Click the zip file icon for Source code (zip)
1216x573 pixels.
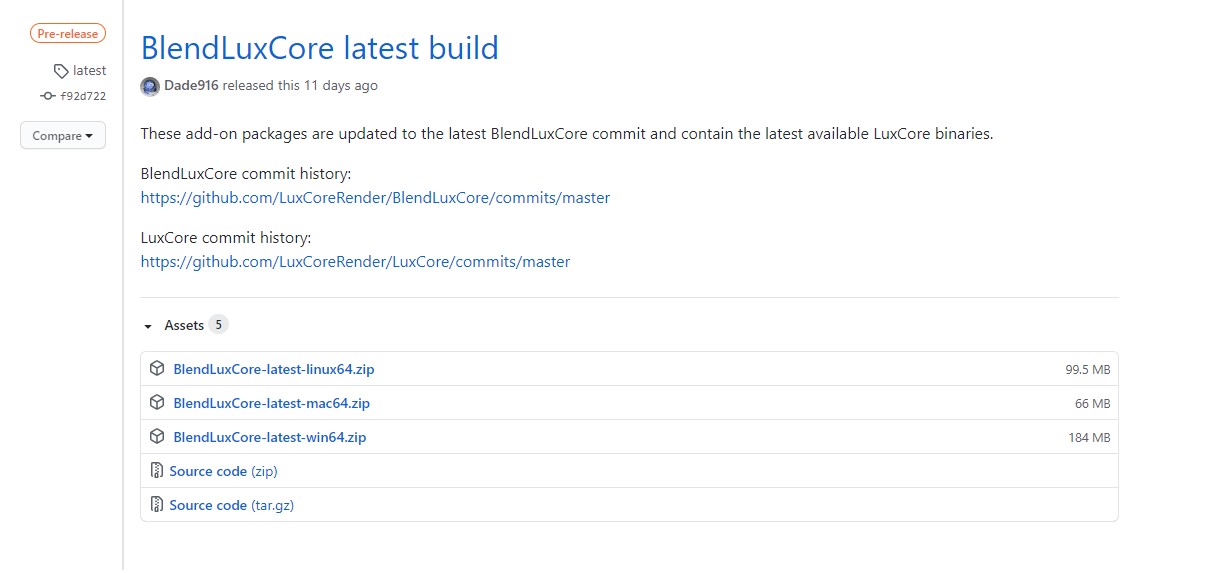coord(157,471)
